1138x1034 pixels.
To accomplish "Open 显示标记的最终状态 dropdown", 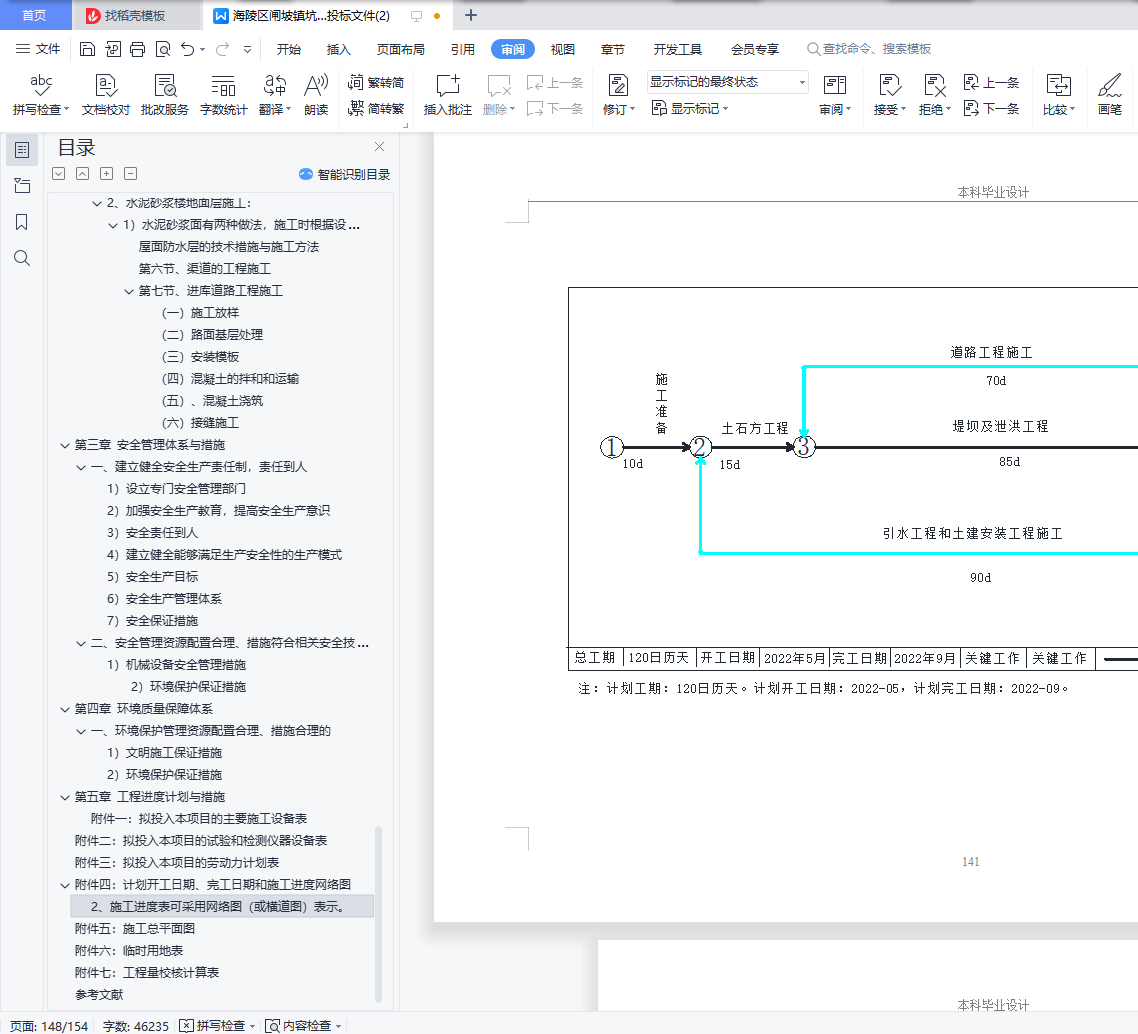I will click(727, 82).
